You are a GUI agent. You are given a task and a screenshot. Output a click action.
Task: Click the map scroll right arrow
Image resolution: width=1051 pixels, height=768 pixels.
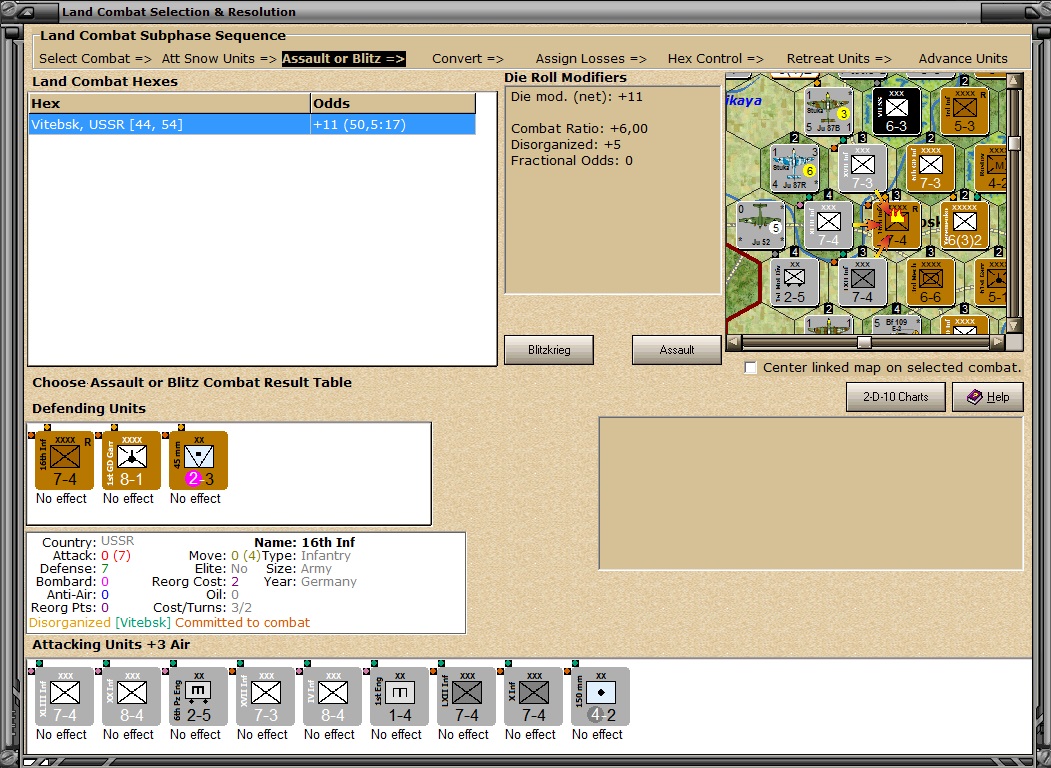(998, 342)
